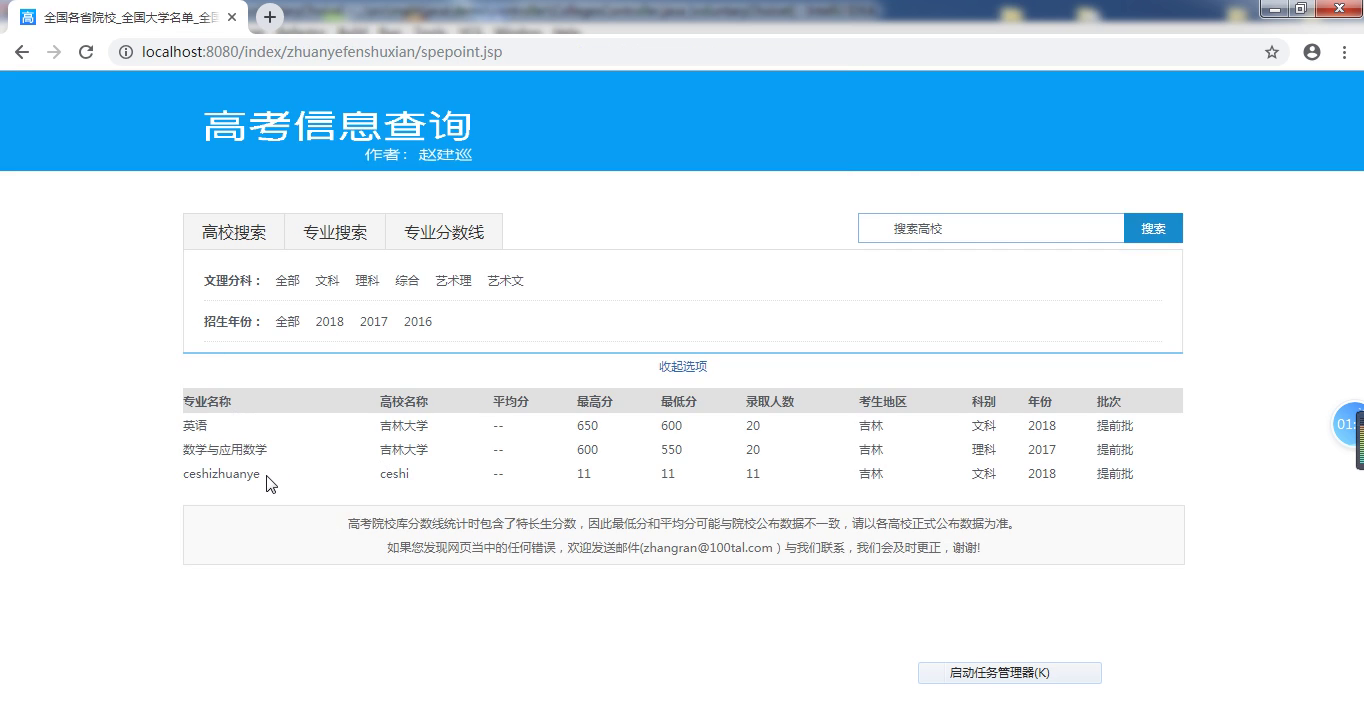Click the author name 赵建巡
Image resolution: width=1364 pixels, height=728 pixels.
[x=445, y=155]
